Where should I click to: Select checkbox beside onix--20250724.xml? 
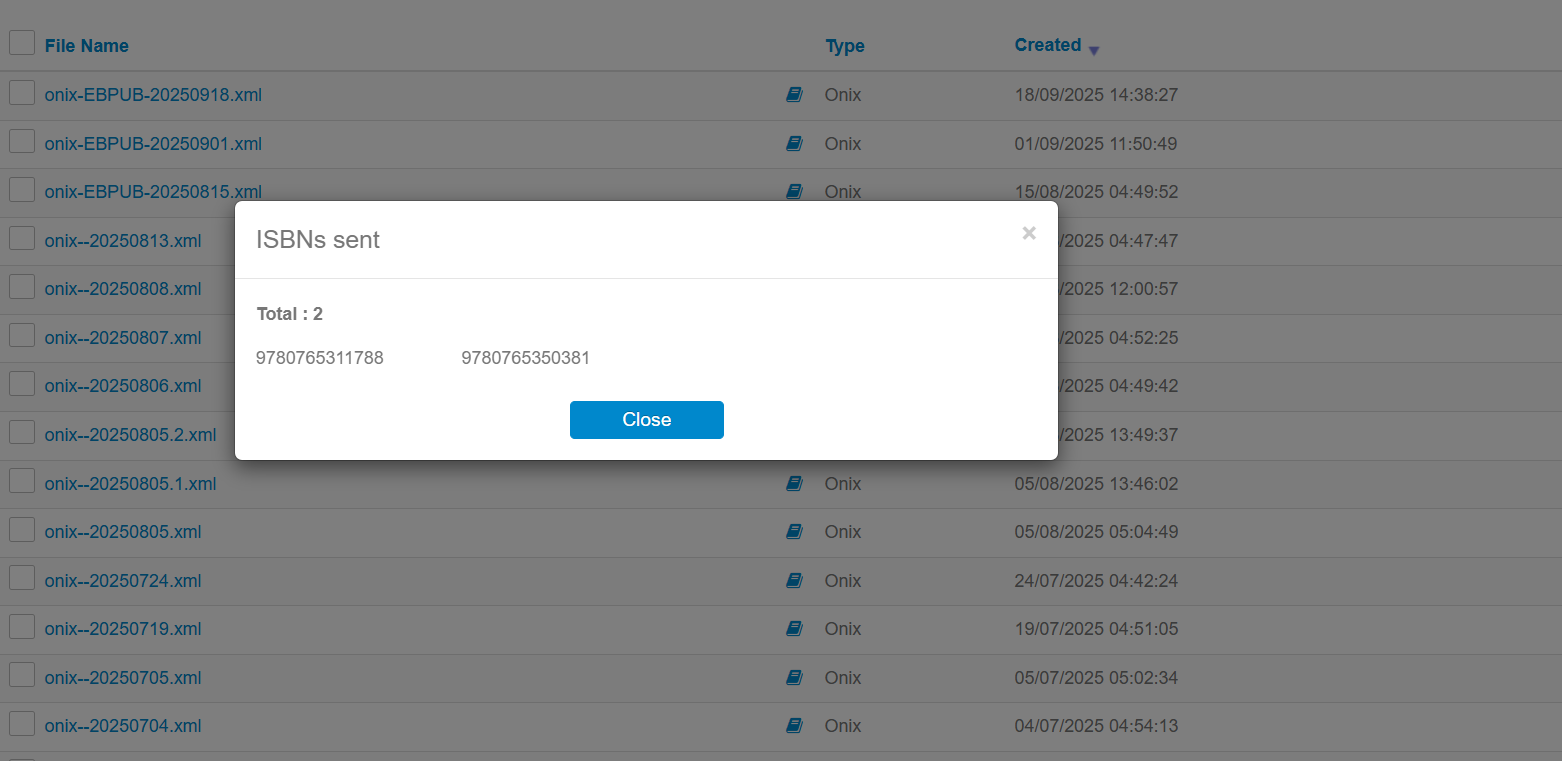[22, 579]
